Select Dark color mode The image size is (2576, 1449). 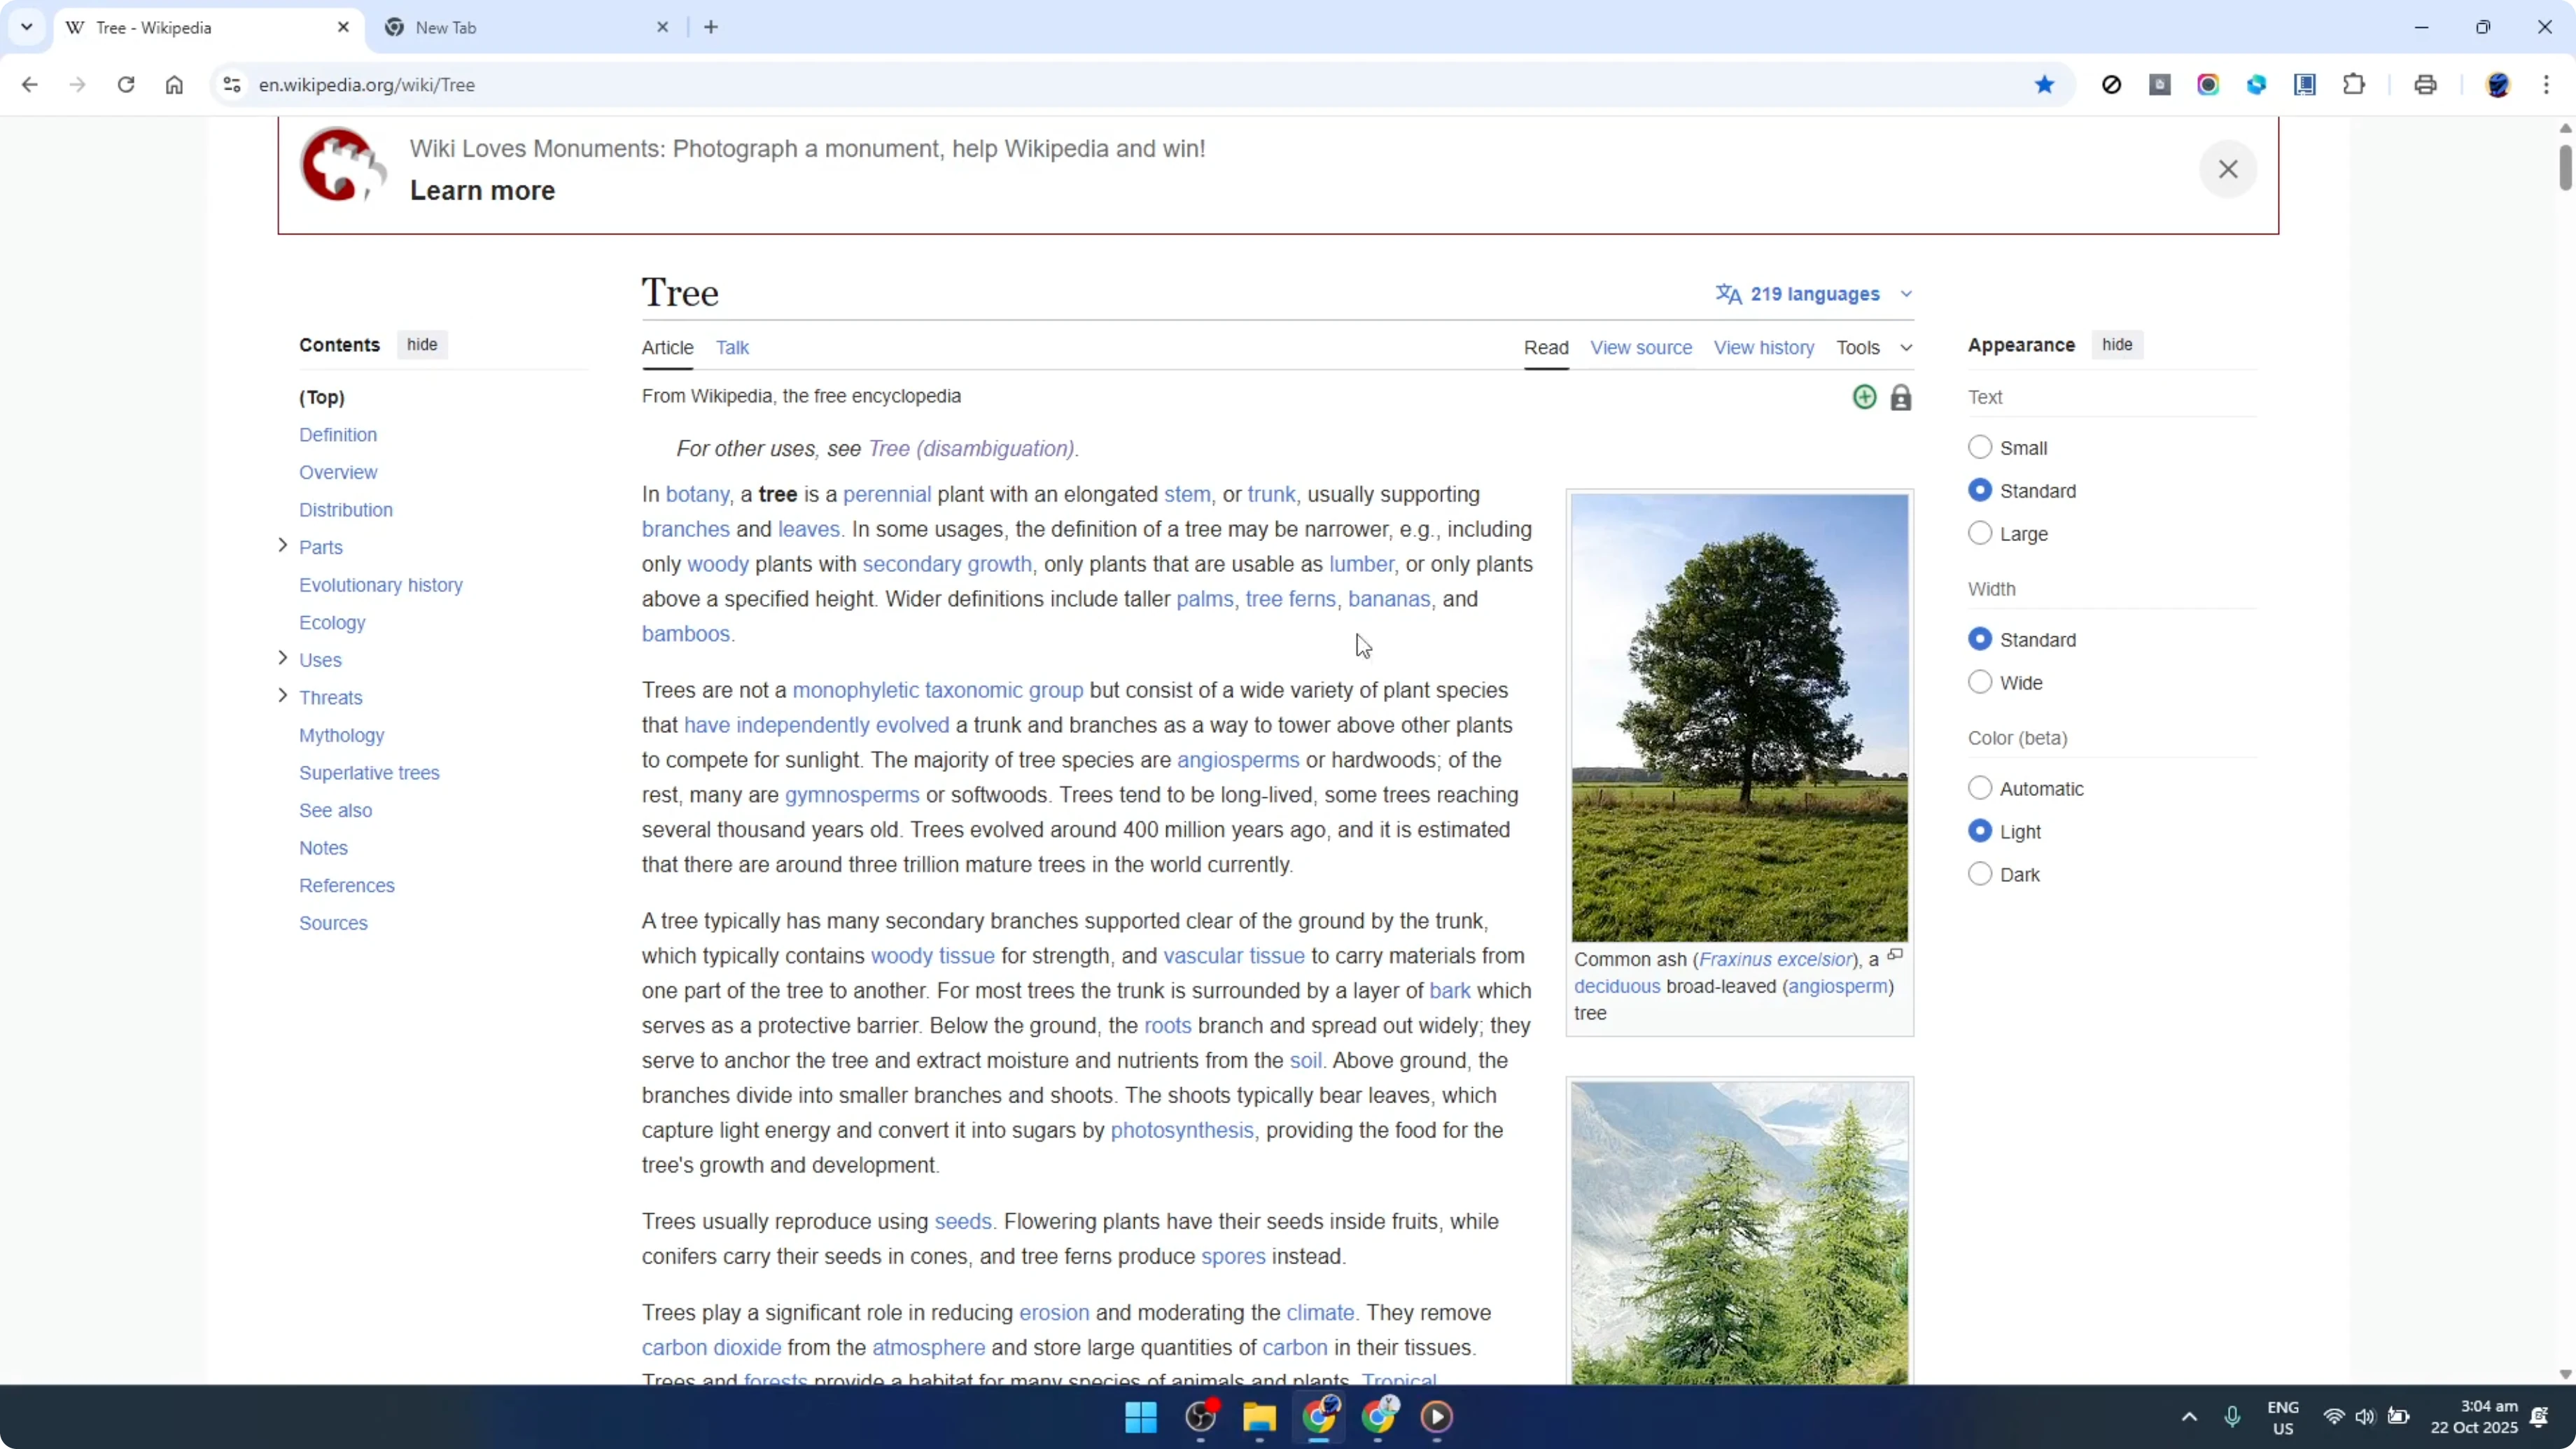(x=1980, y=874)
